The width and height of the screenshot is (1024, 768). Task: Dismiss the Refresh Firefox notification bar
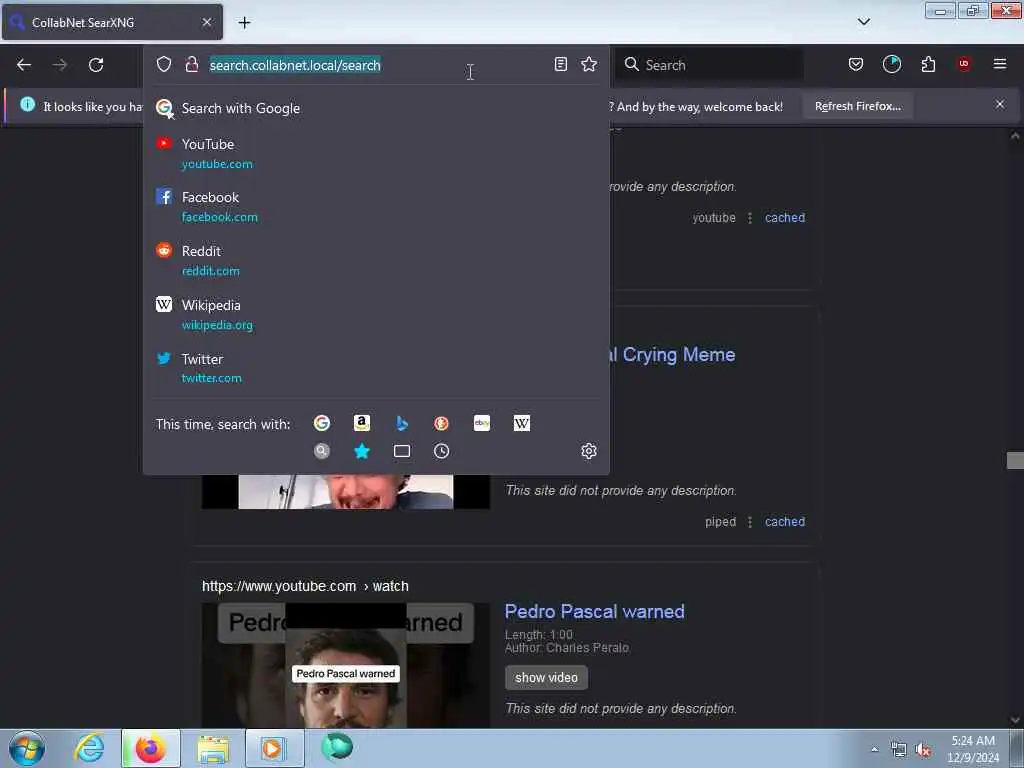999,104
